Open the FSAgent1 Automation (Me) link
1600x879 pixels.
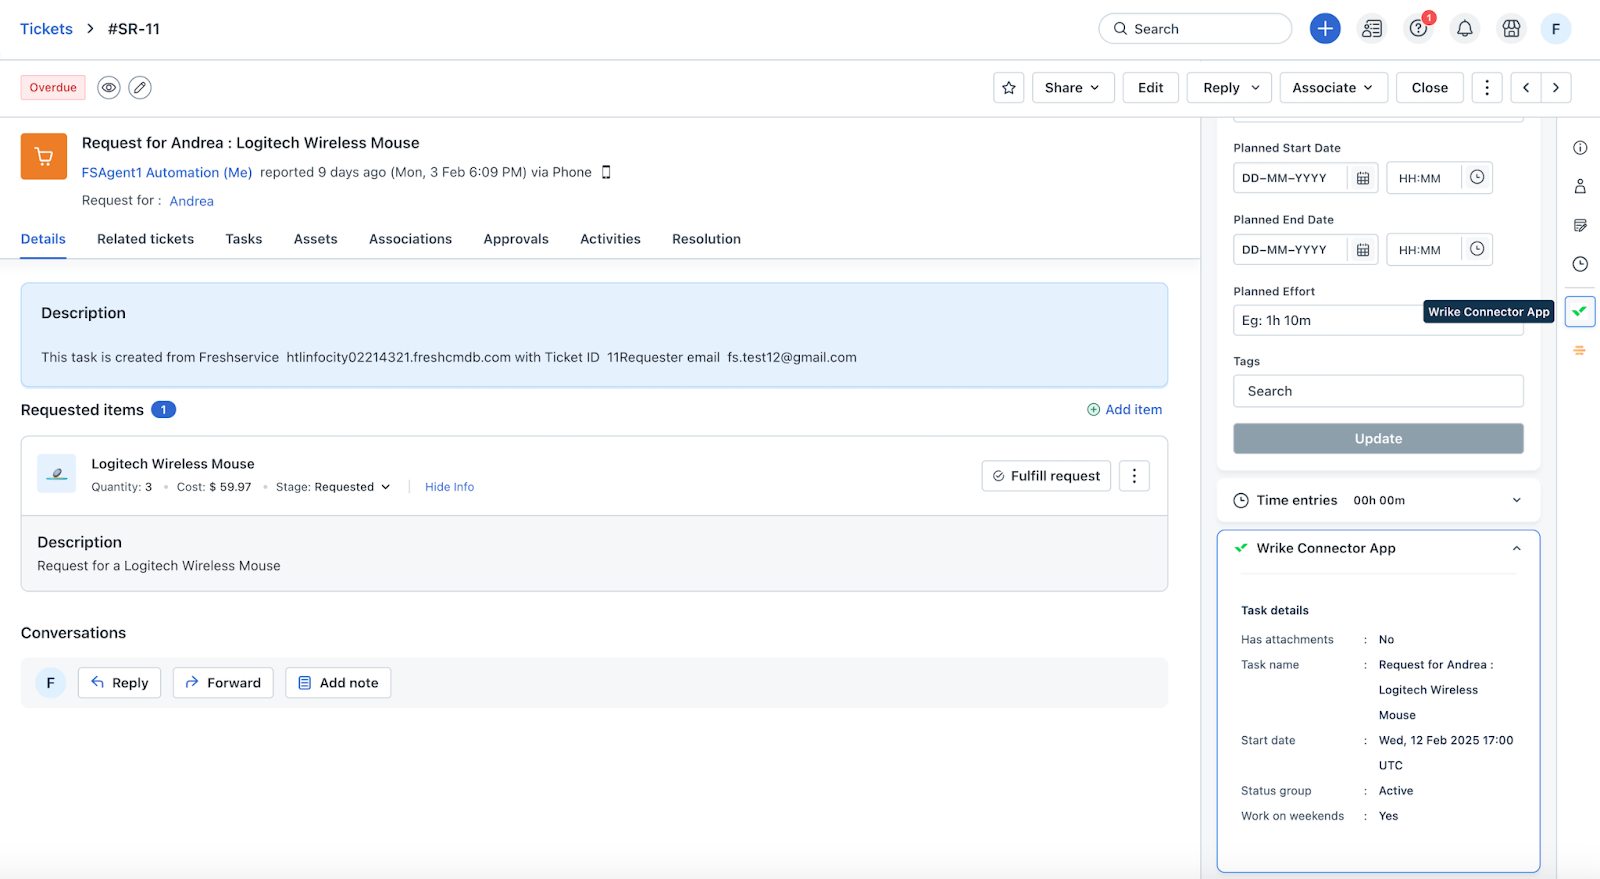[167, 173]
